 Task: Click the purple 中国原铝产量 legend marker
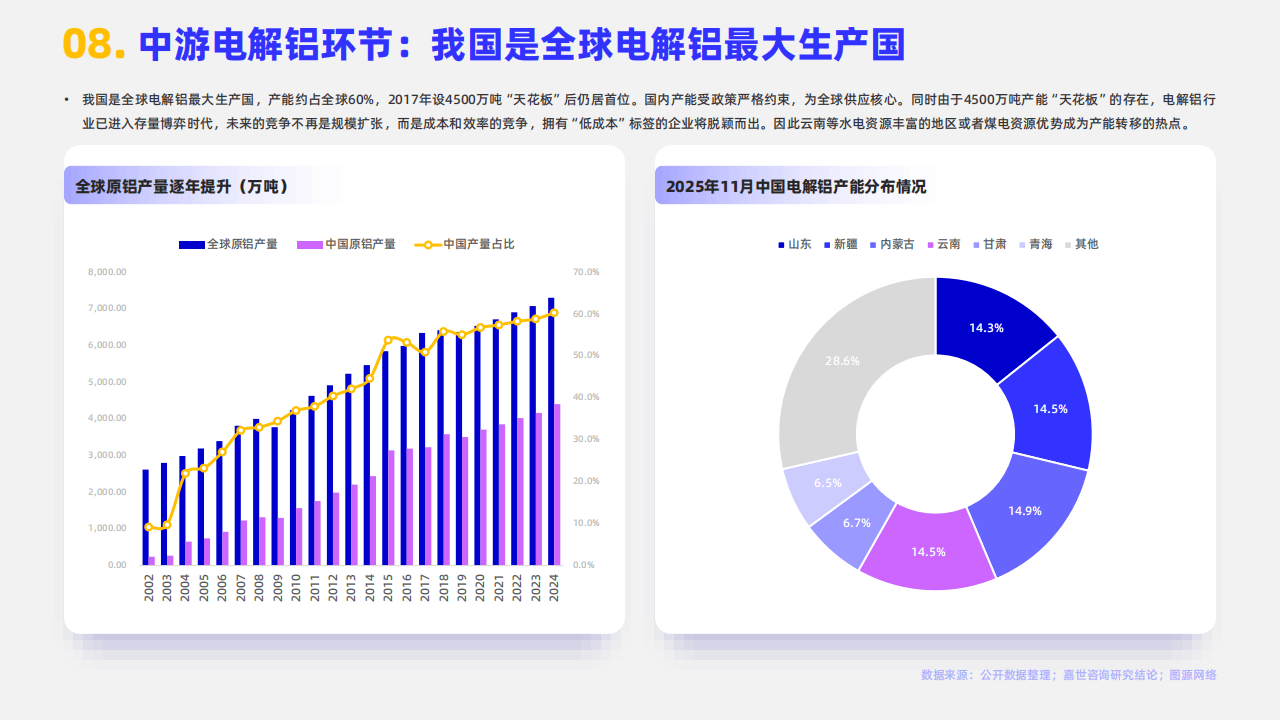[x=308, y=243]
